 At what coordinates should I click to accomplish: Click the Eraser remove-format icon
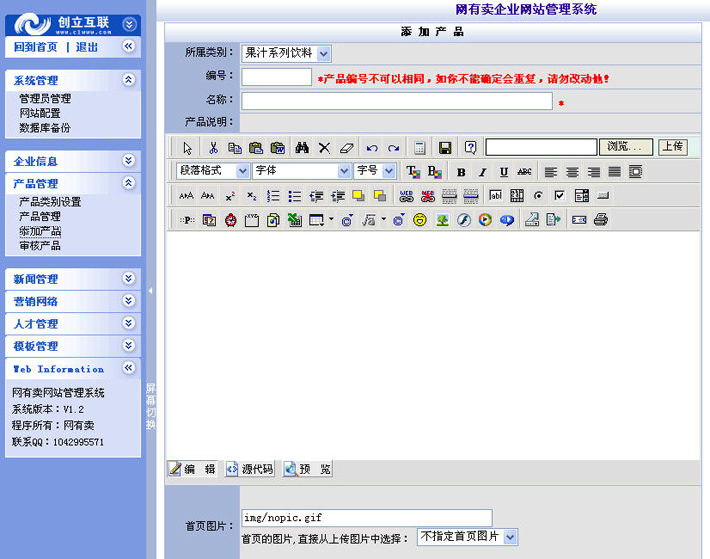(x=346, y=147)
